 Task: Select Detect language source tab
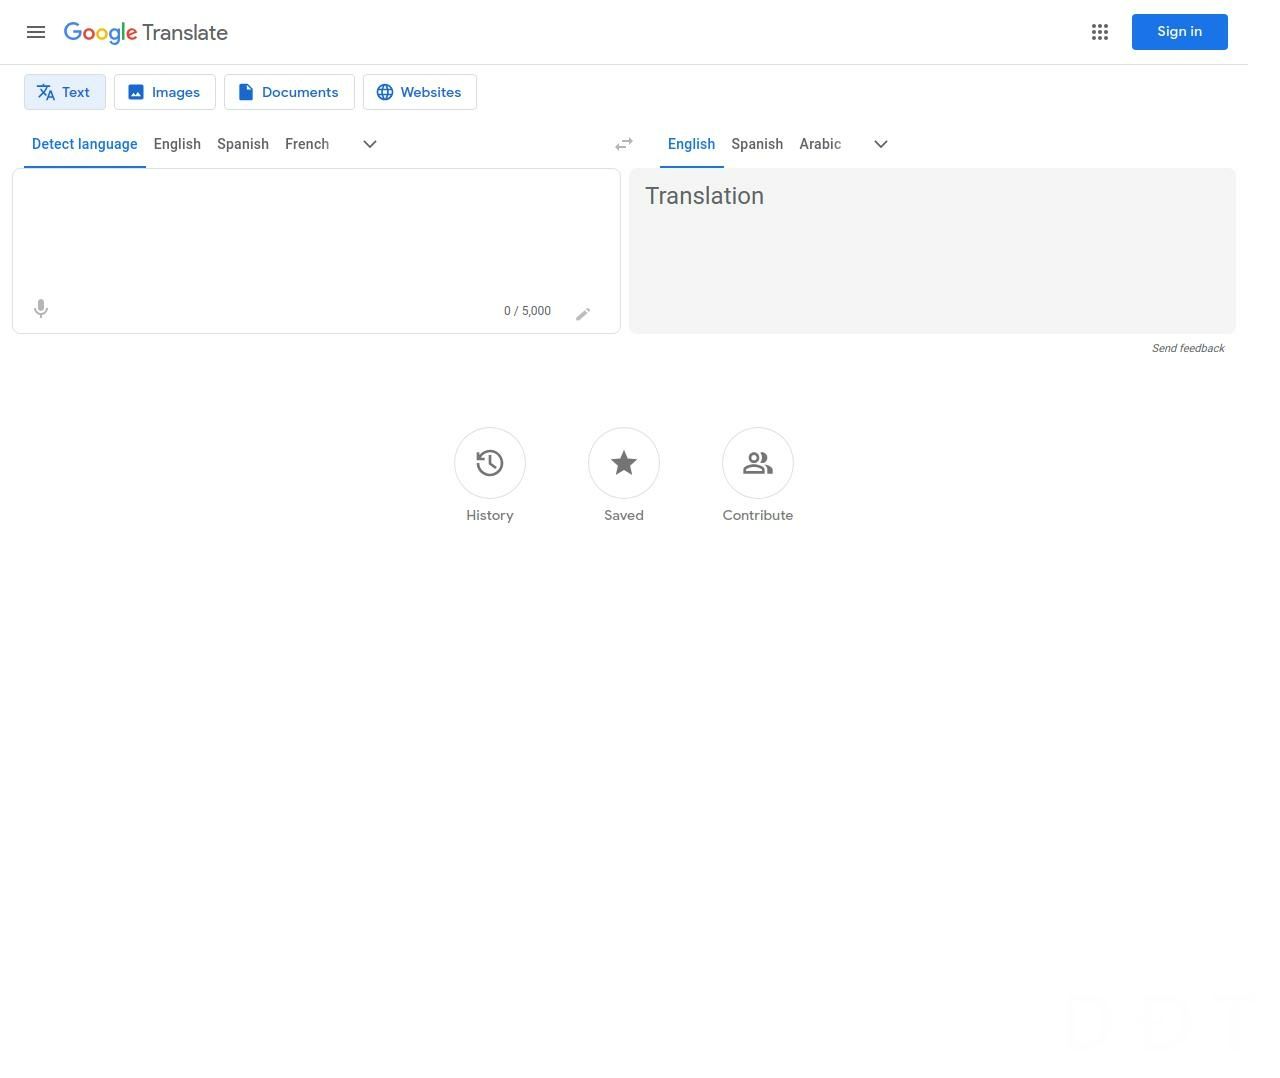click(85, 144)
